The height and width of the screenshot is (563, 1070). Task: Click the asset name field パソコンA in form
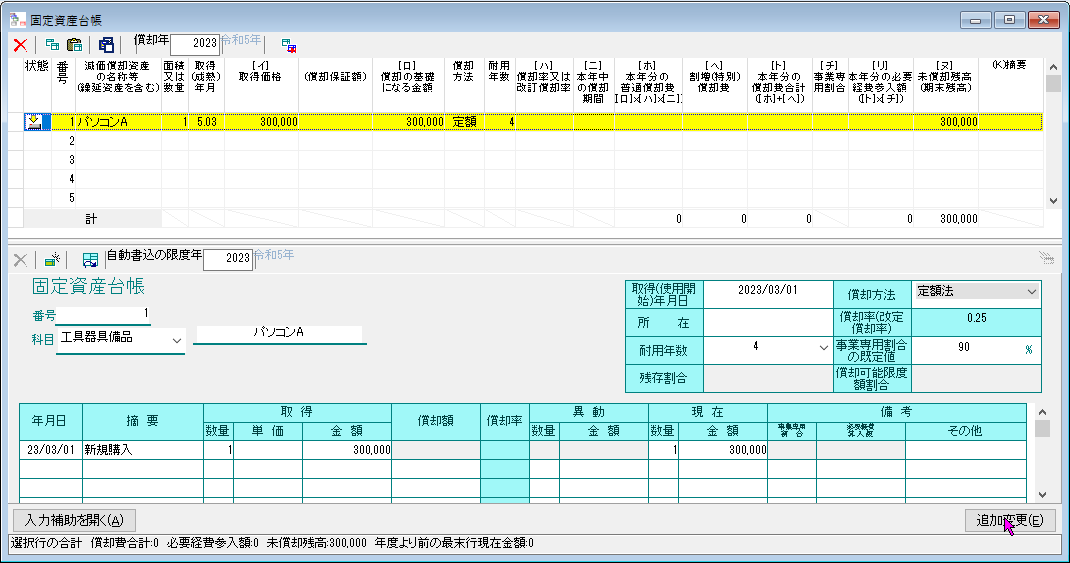click(x=280, y=333)
